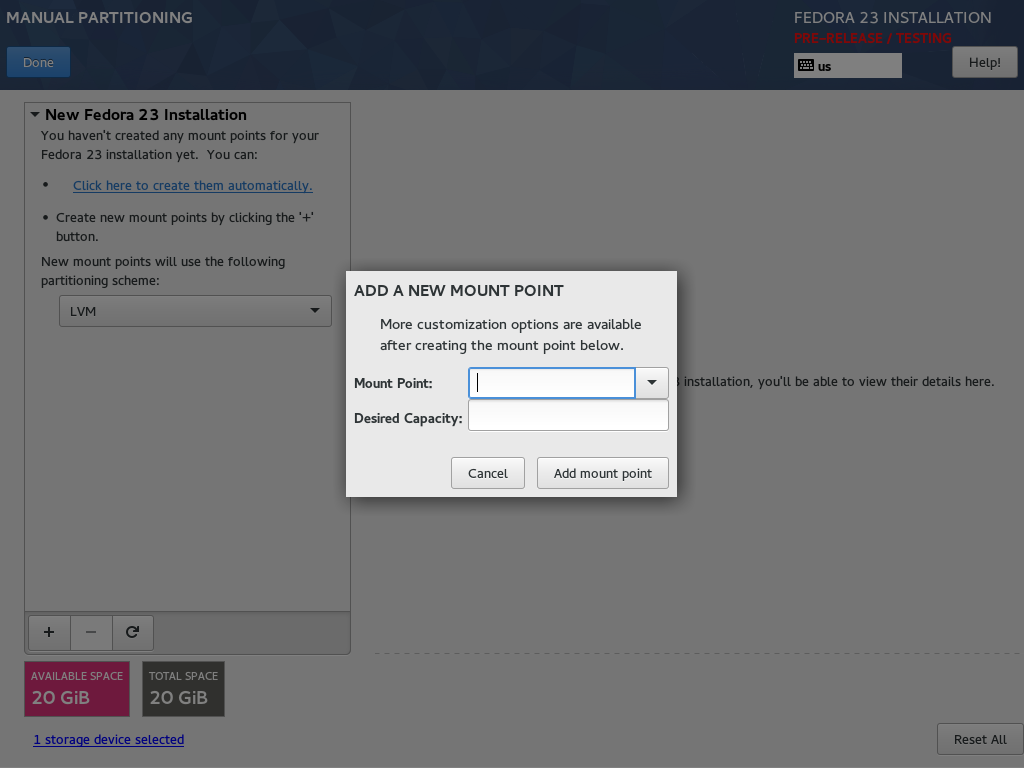Click the PRE-RELEASE / TESTING label
1024x768 pixels.
(872, 38)
